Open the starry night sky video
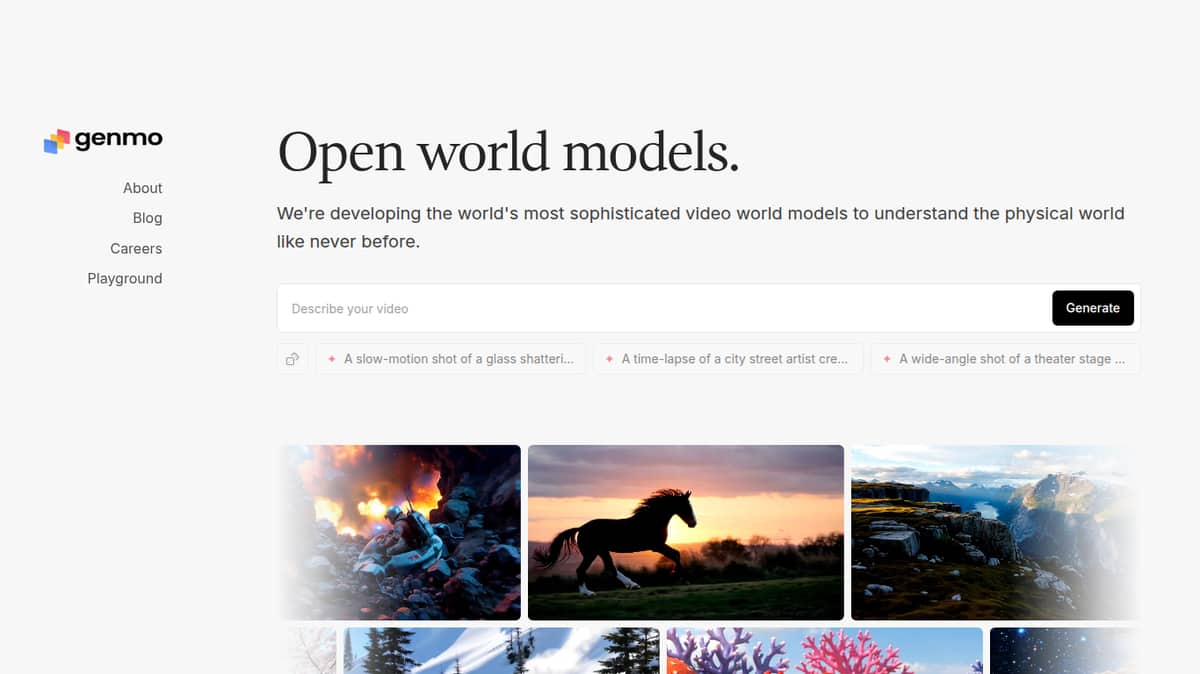The height and width of the screenshot is (674, 1200). [x=1065, y=650]
